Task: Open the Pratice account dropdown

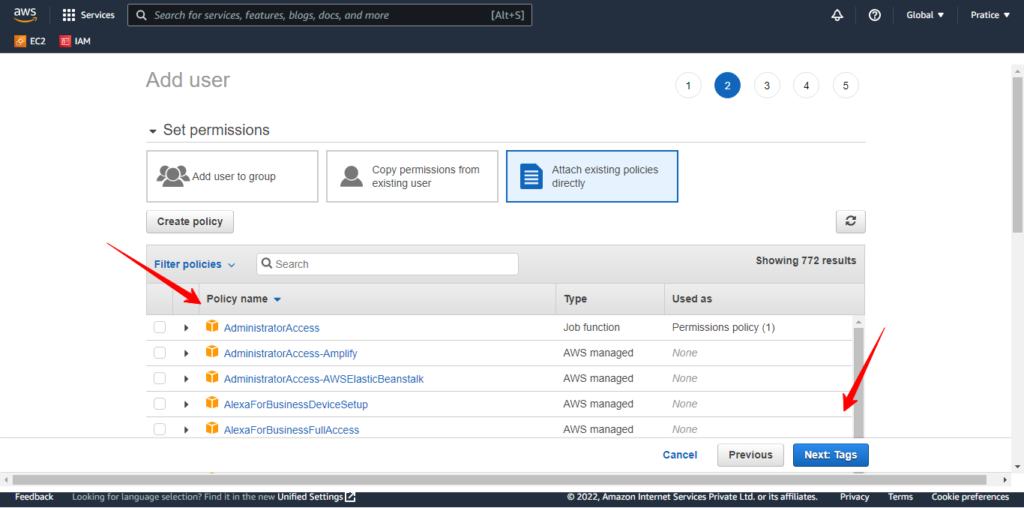Action: pos(990,15)
